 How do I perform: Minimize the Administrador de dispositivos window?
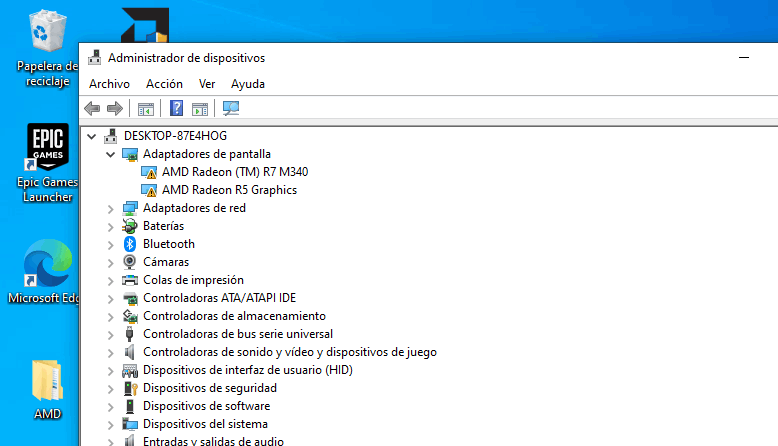744,58
